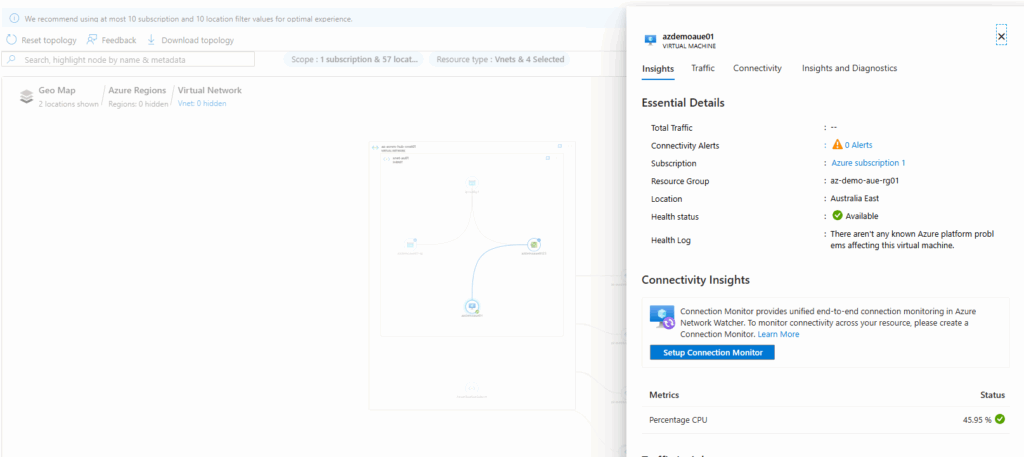Click the top node inside the subnet

pyautogui.click(x=471, y=183)
